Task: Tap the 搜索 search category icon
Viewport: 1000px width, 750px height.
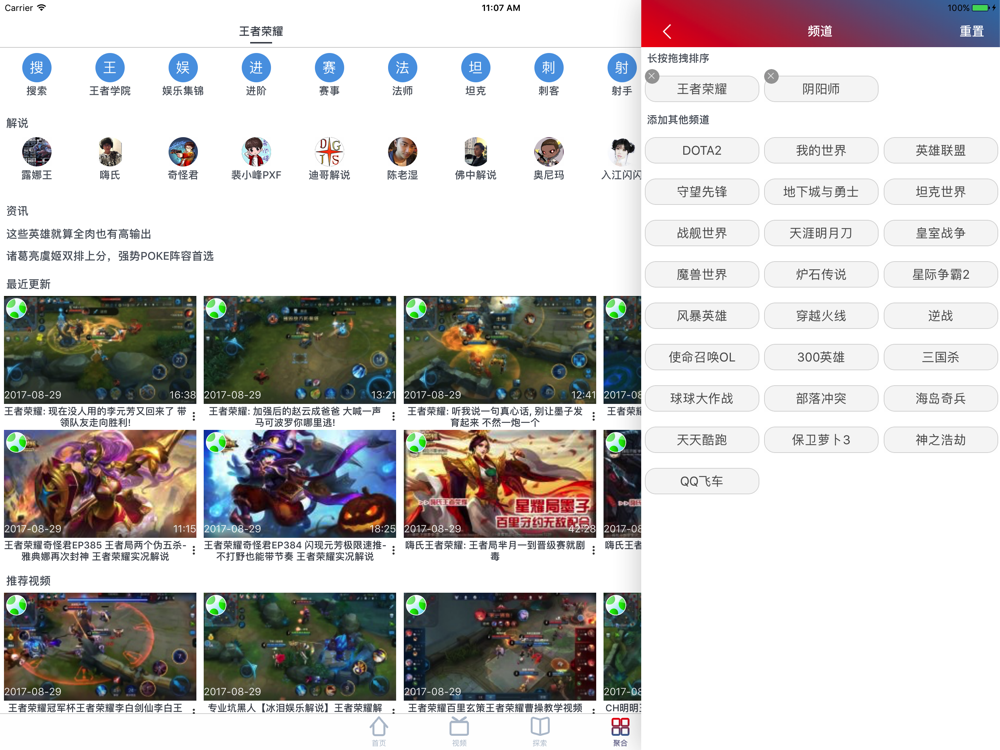Action: click(x=36, y=68)
